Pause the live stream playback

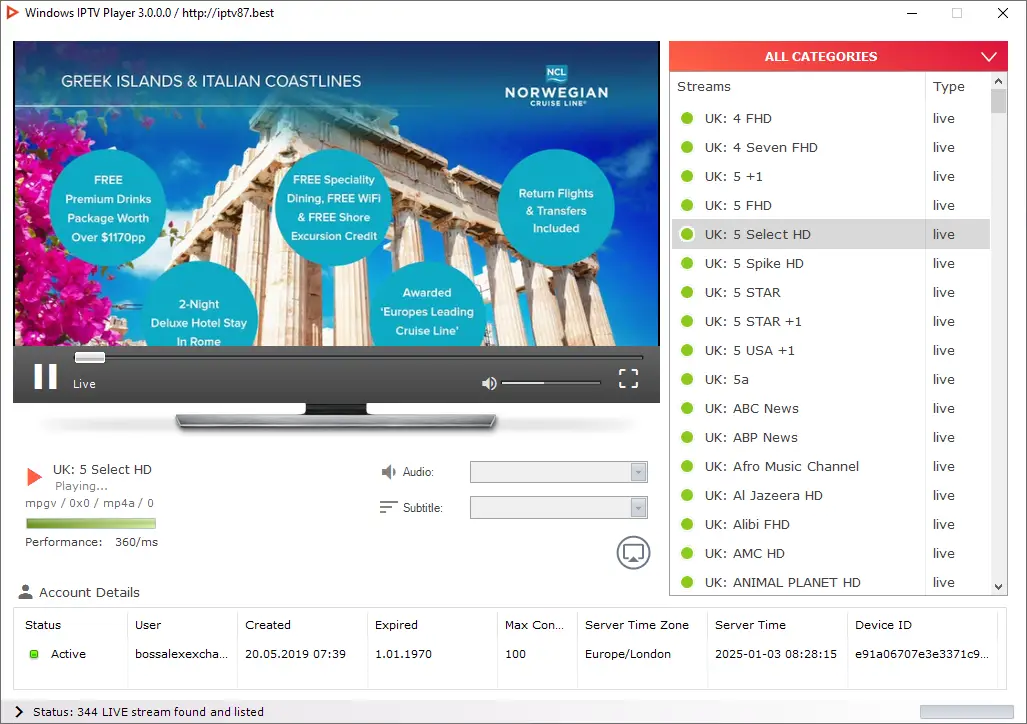tap(45, 377)
